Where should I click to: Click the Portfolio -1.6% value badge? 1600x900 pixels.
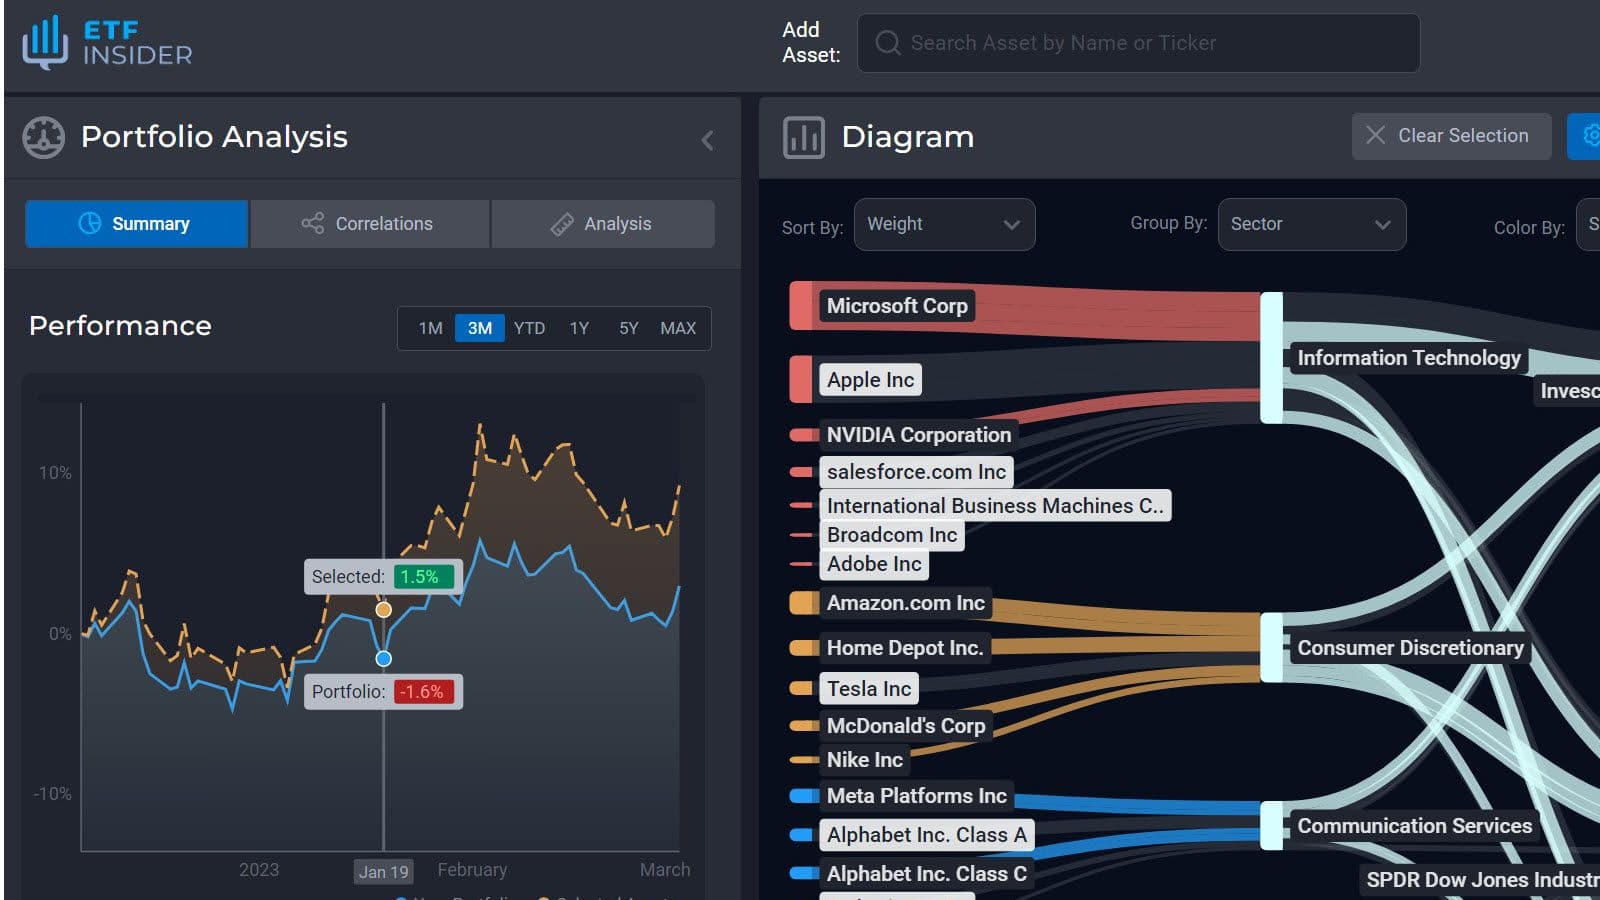click(424, 692)
